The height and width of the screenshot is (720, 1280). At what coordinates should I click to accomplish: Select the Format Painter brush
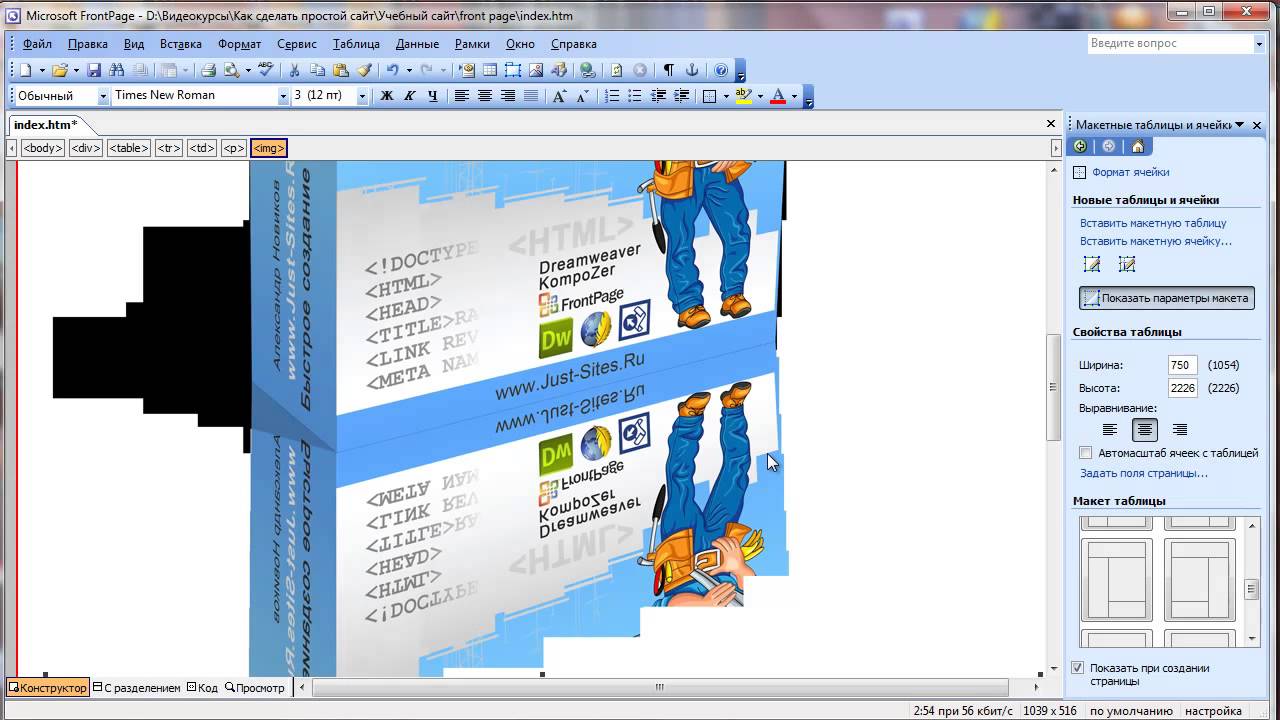[x=364, y=70]
